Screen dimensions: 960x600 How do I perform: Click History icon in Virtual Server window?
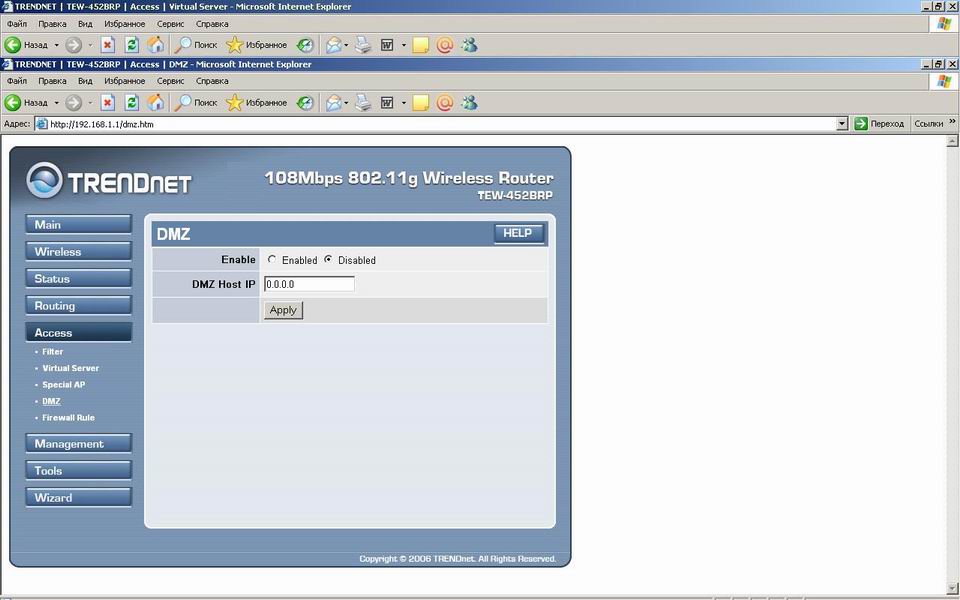coord(304,45)
